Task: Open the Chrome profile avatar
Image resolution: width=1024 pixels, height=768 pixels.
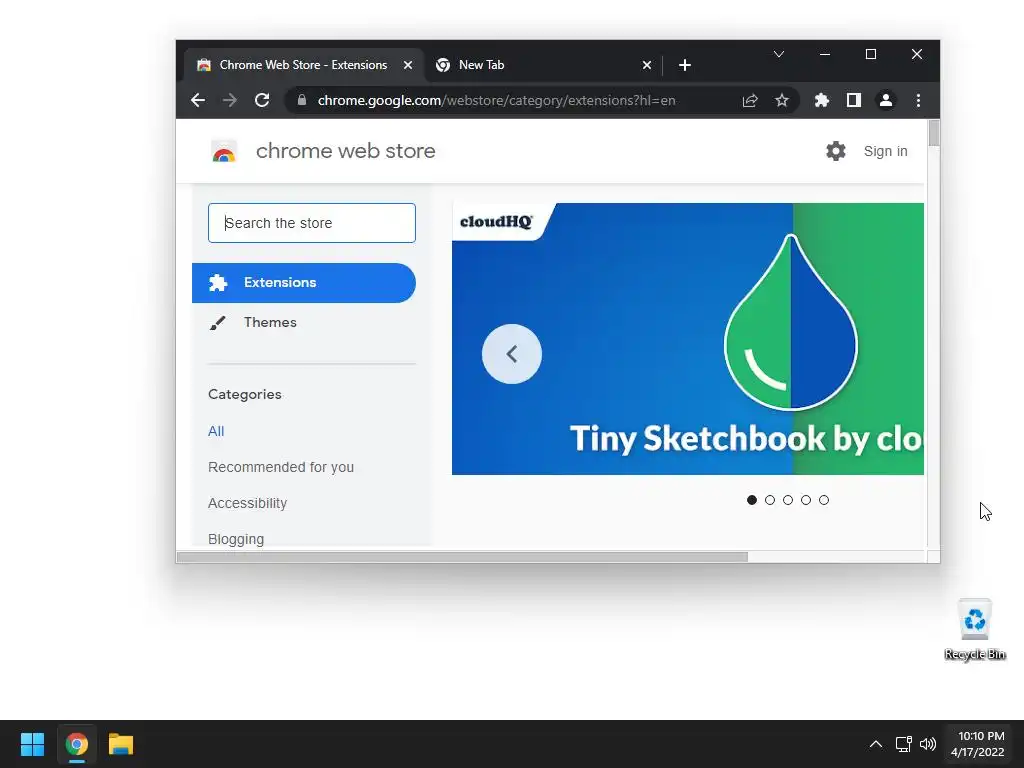Action: tap(886, 101)
